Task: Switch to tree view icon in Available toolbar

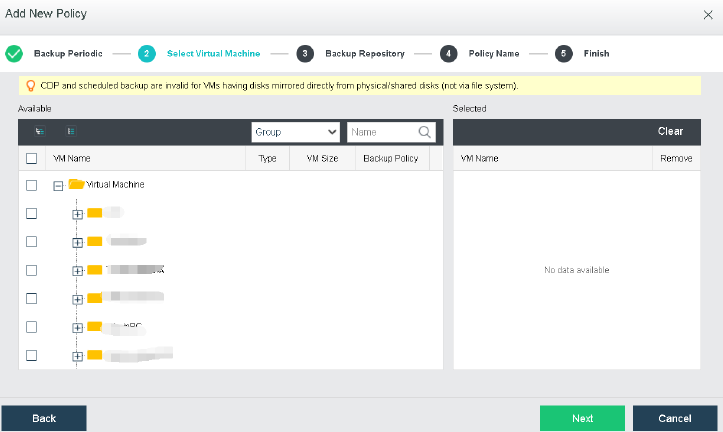Action: pyautogui.click(x=40, y=131)
